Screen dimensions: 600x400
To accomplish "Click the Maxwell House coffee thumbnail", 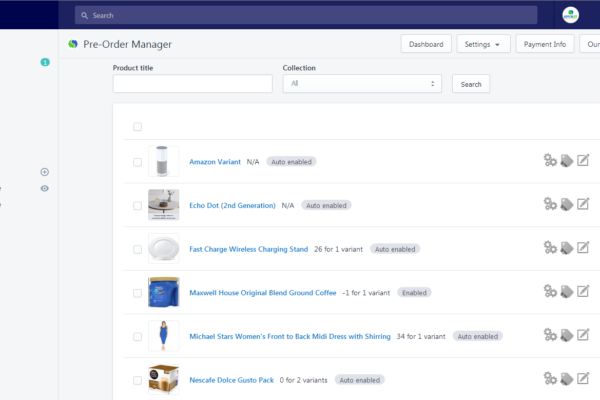I will pos(163,292).
